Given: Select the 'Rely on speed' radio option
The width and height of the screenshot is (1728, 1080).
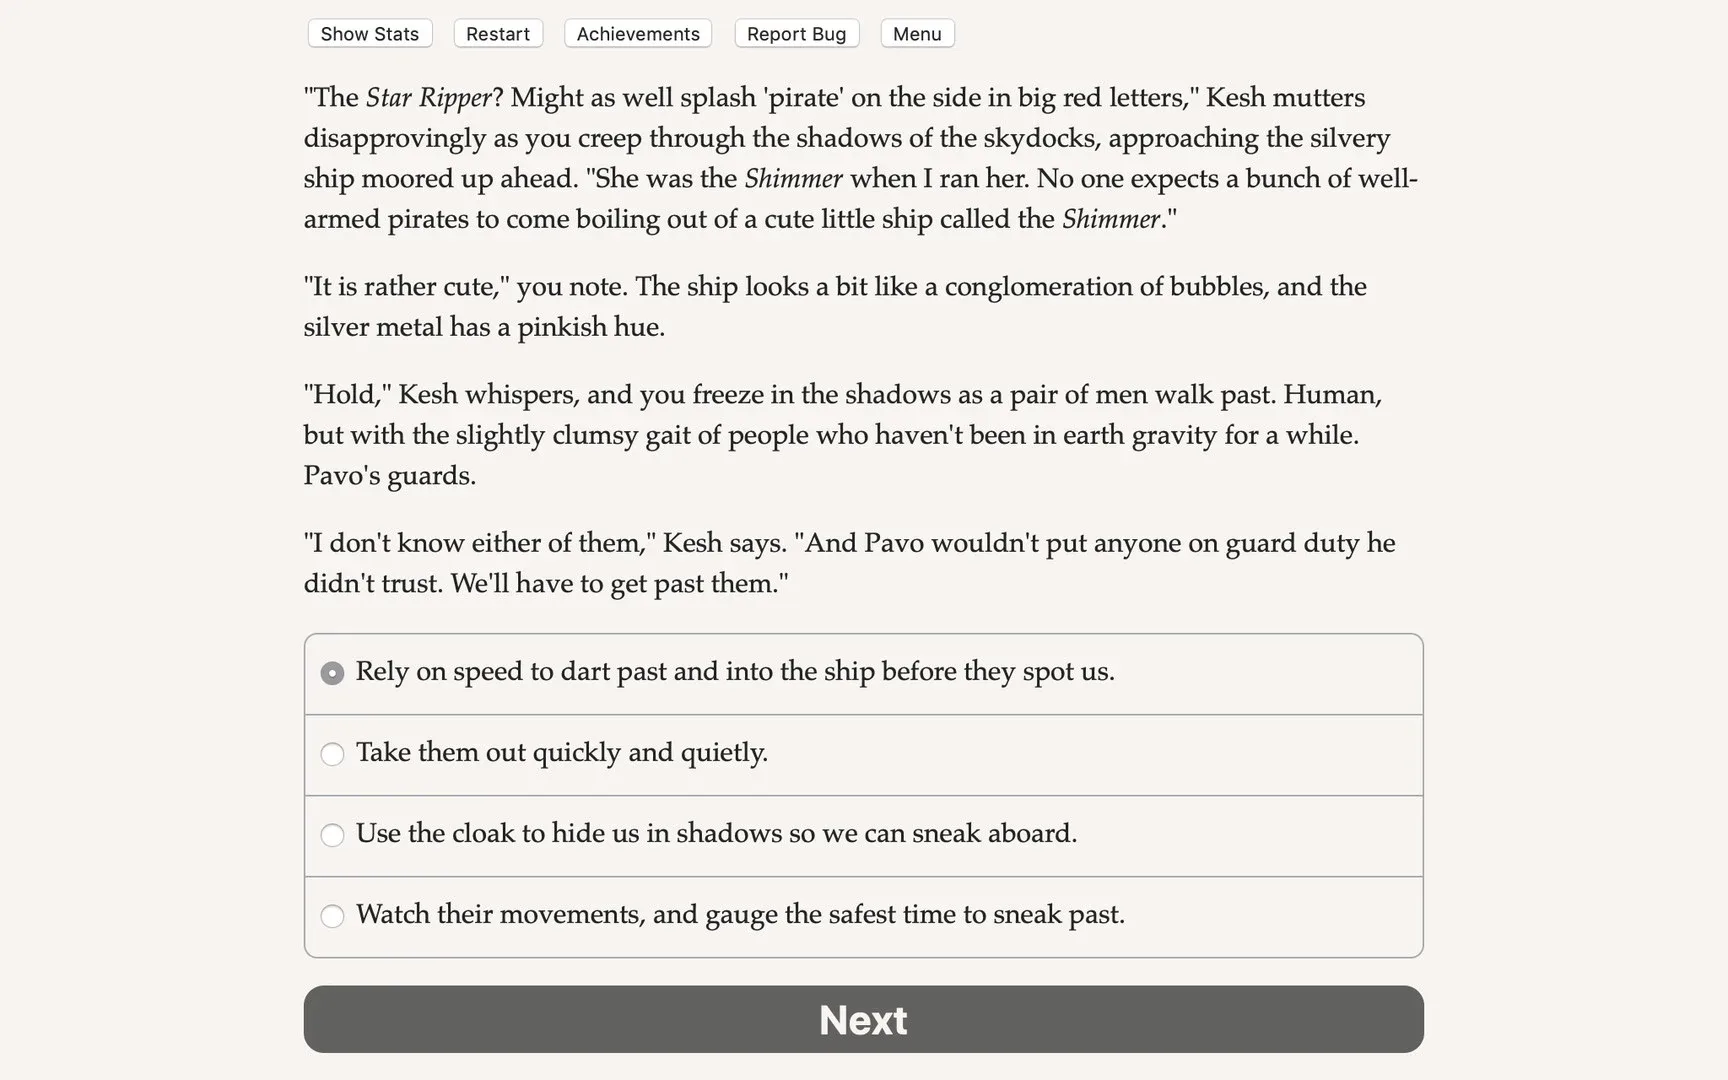Looking at the screenshot, I should [x=332, y=673].
